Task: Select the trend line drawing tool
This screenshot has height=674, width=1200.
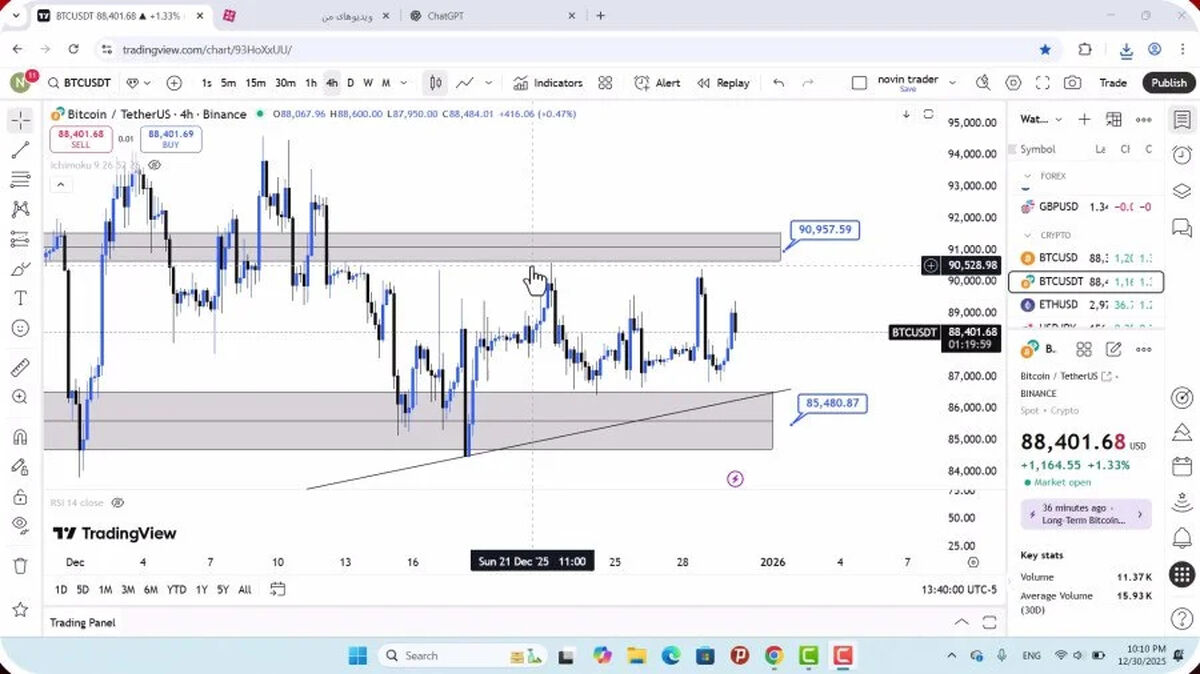Action: 20,150
